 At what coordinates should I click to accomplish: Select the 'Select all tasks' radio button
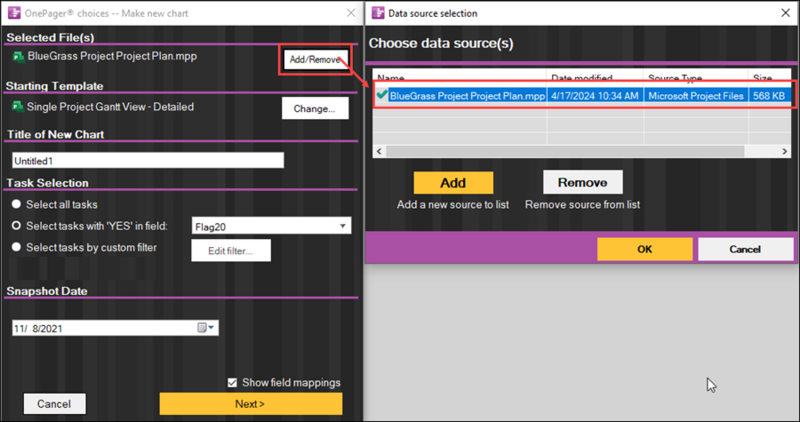[16, 204]
